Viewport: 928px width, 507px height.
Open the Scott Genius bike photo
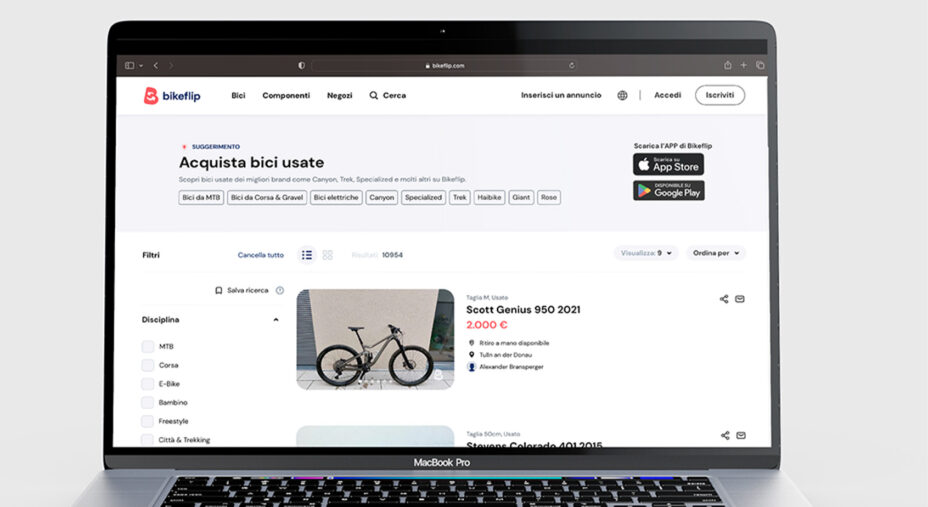[x=375, y=340]
